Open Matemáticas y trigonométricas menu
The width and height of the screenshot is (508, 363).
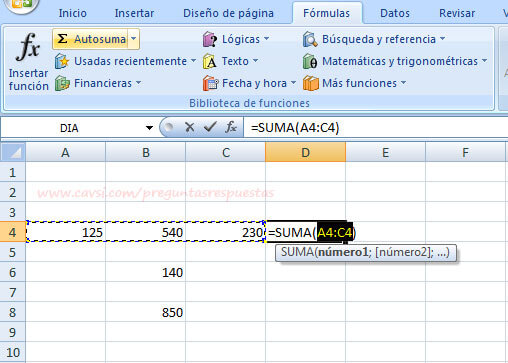click(395, 61)
